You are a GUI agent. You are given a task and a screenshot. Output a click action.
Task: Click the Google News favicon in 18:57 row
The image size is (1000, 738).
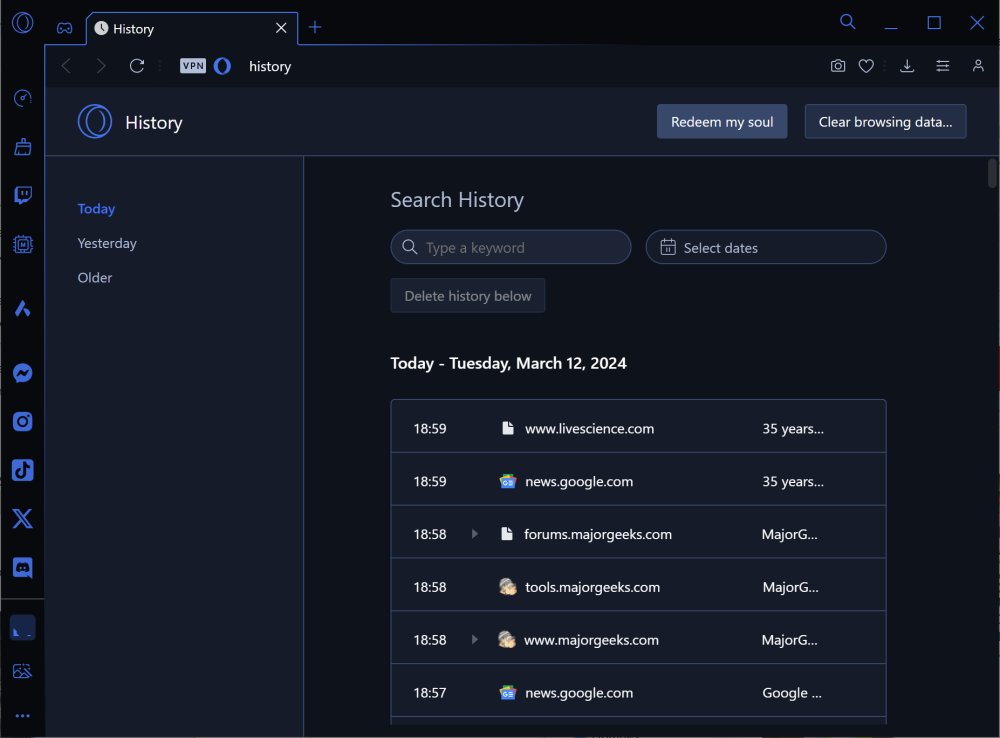(x=508, y=693)
